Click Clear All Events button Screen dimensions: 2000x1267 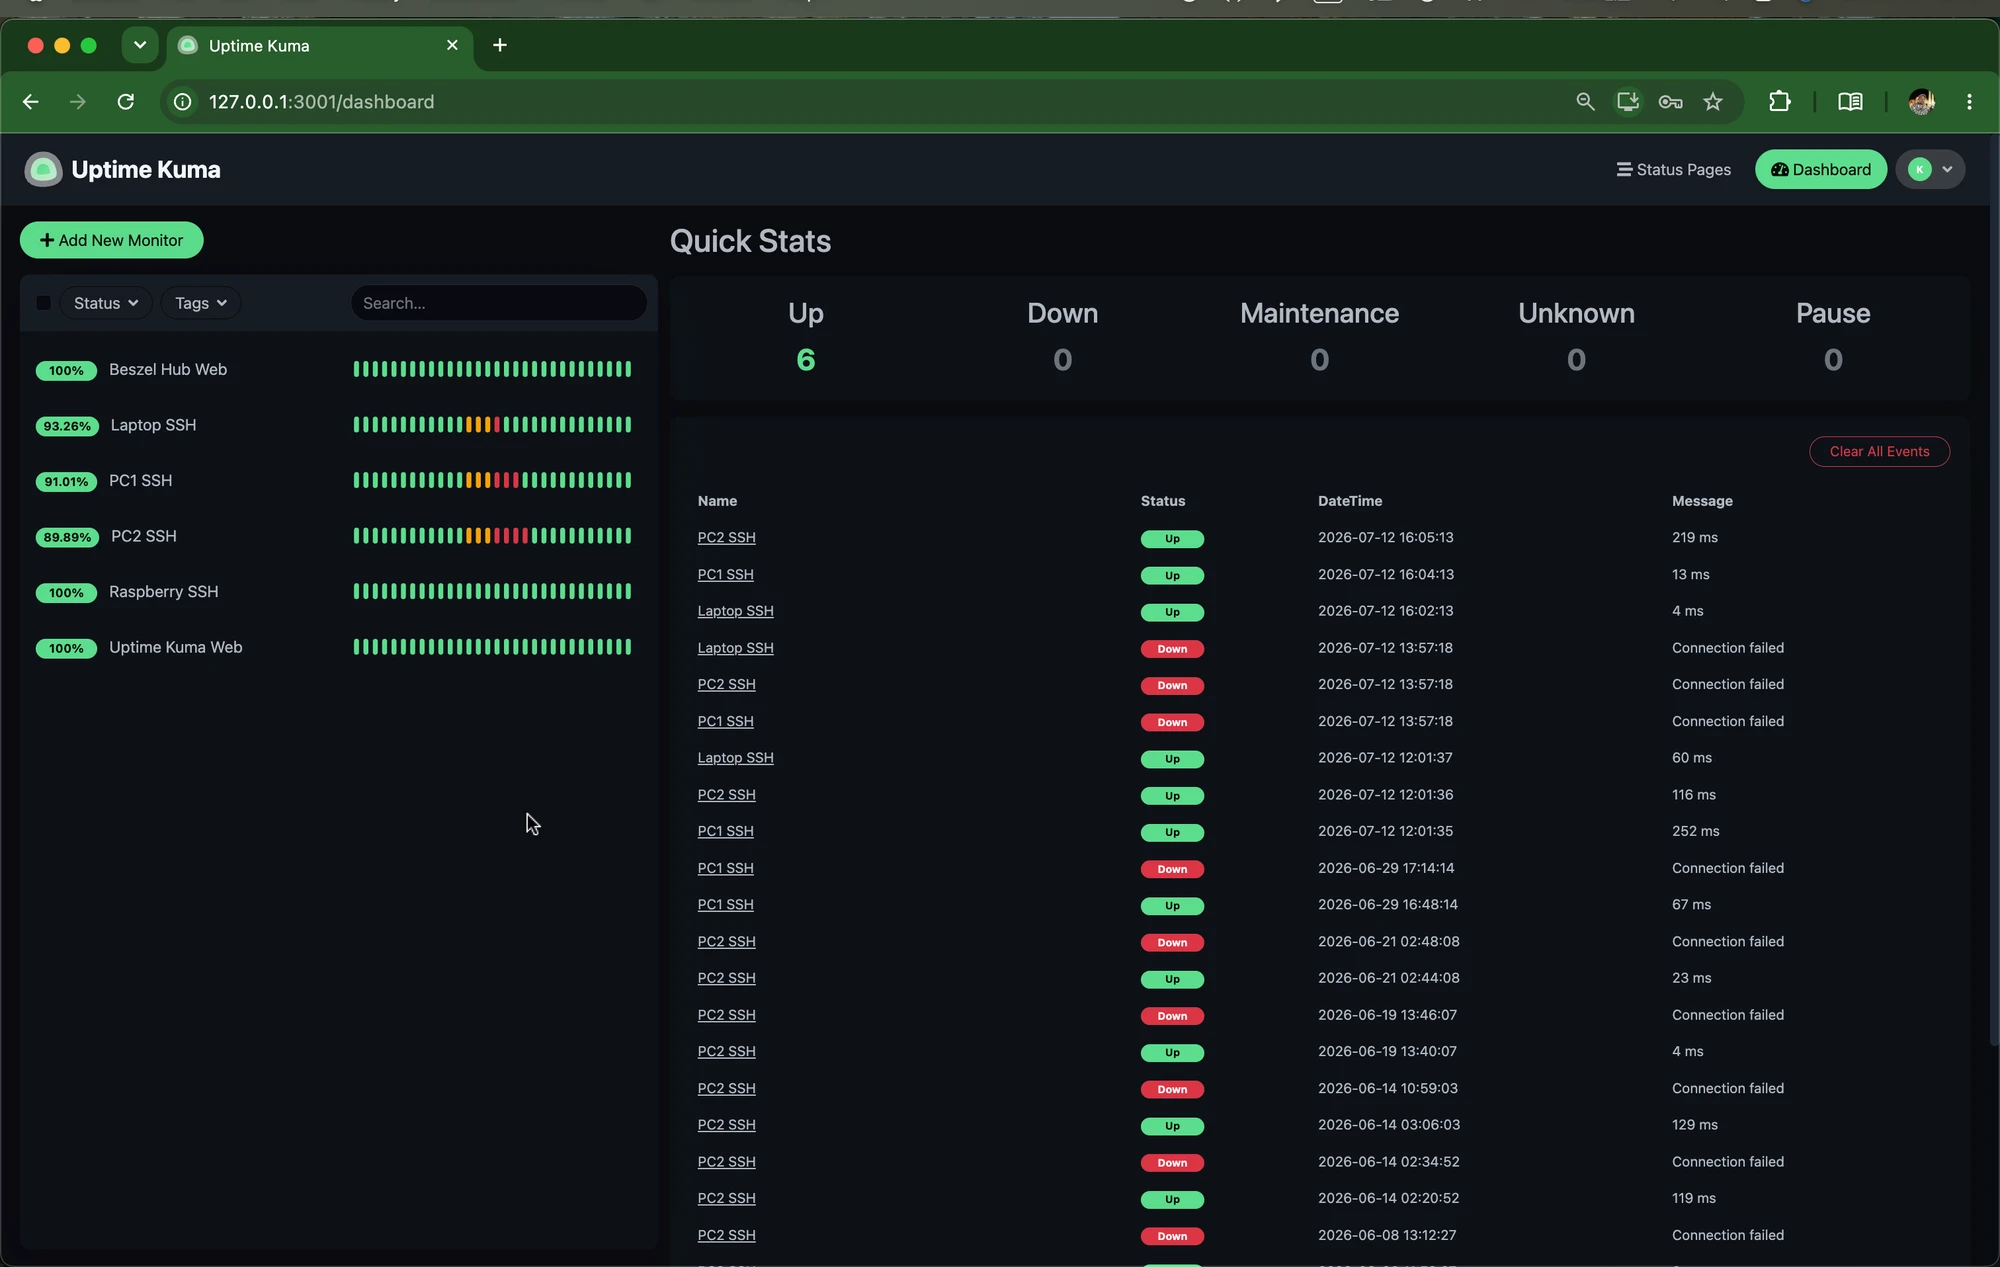[1879, 451]
